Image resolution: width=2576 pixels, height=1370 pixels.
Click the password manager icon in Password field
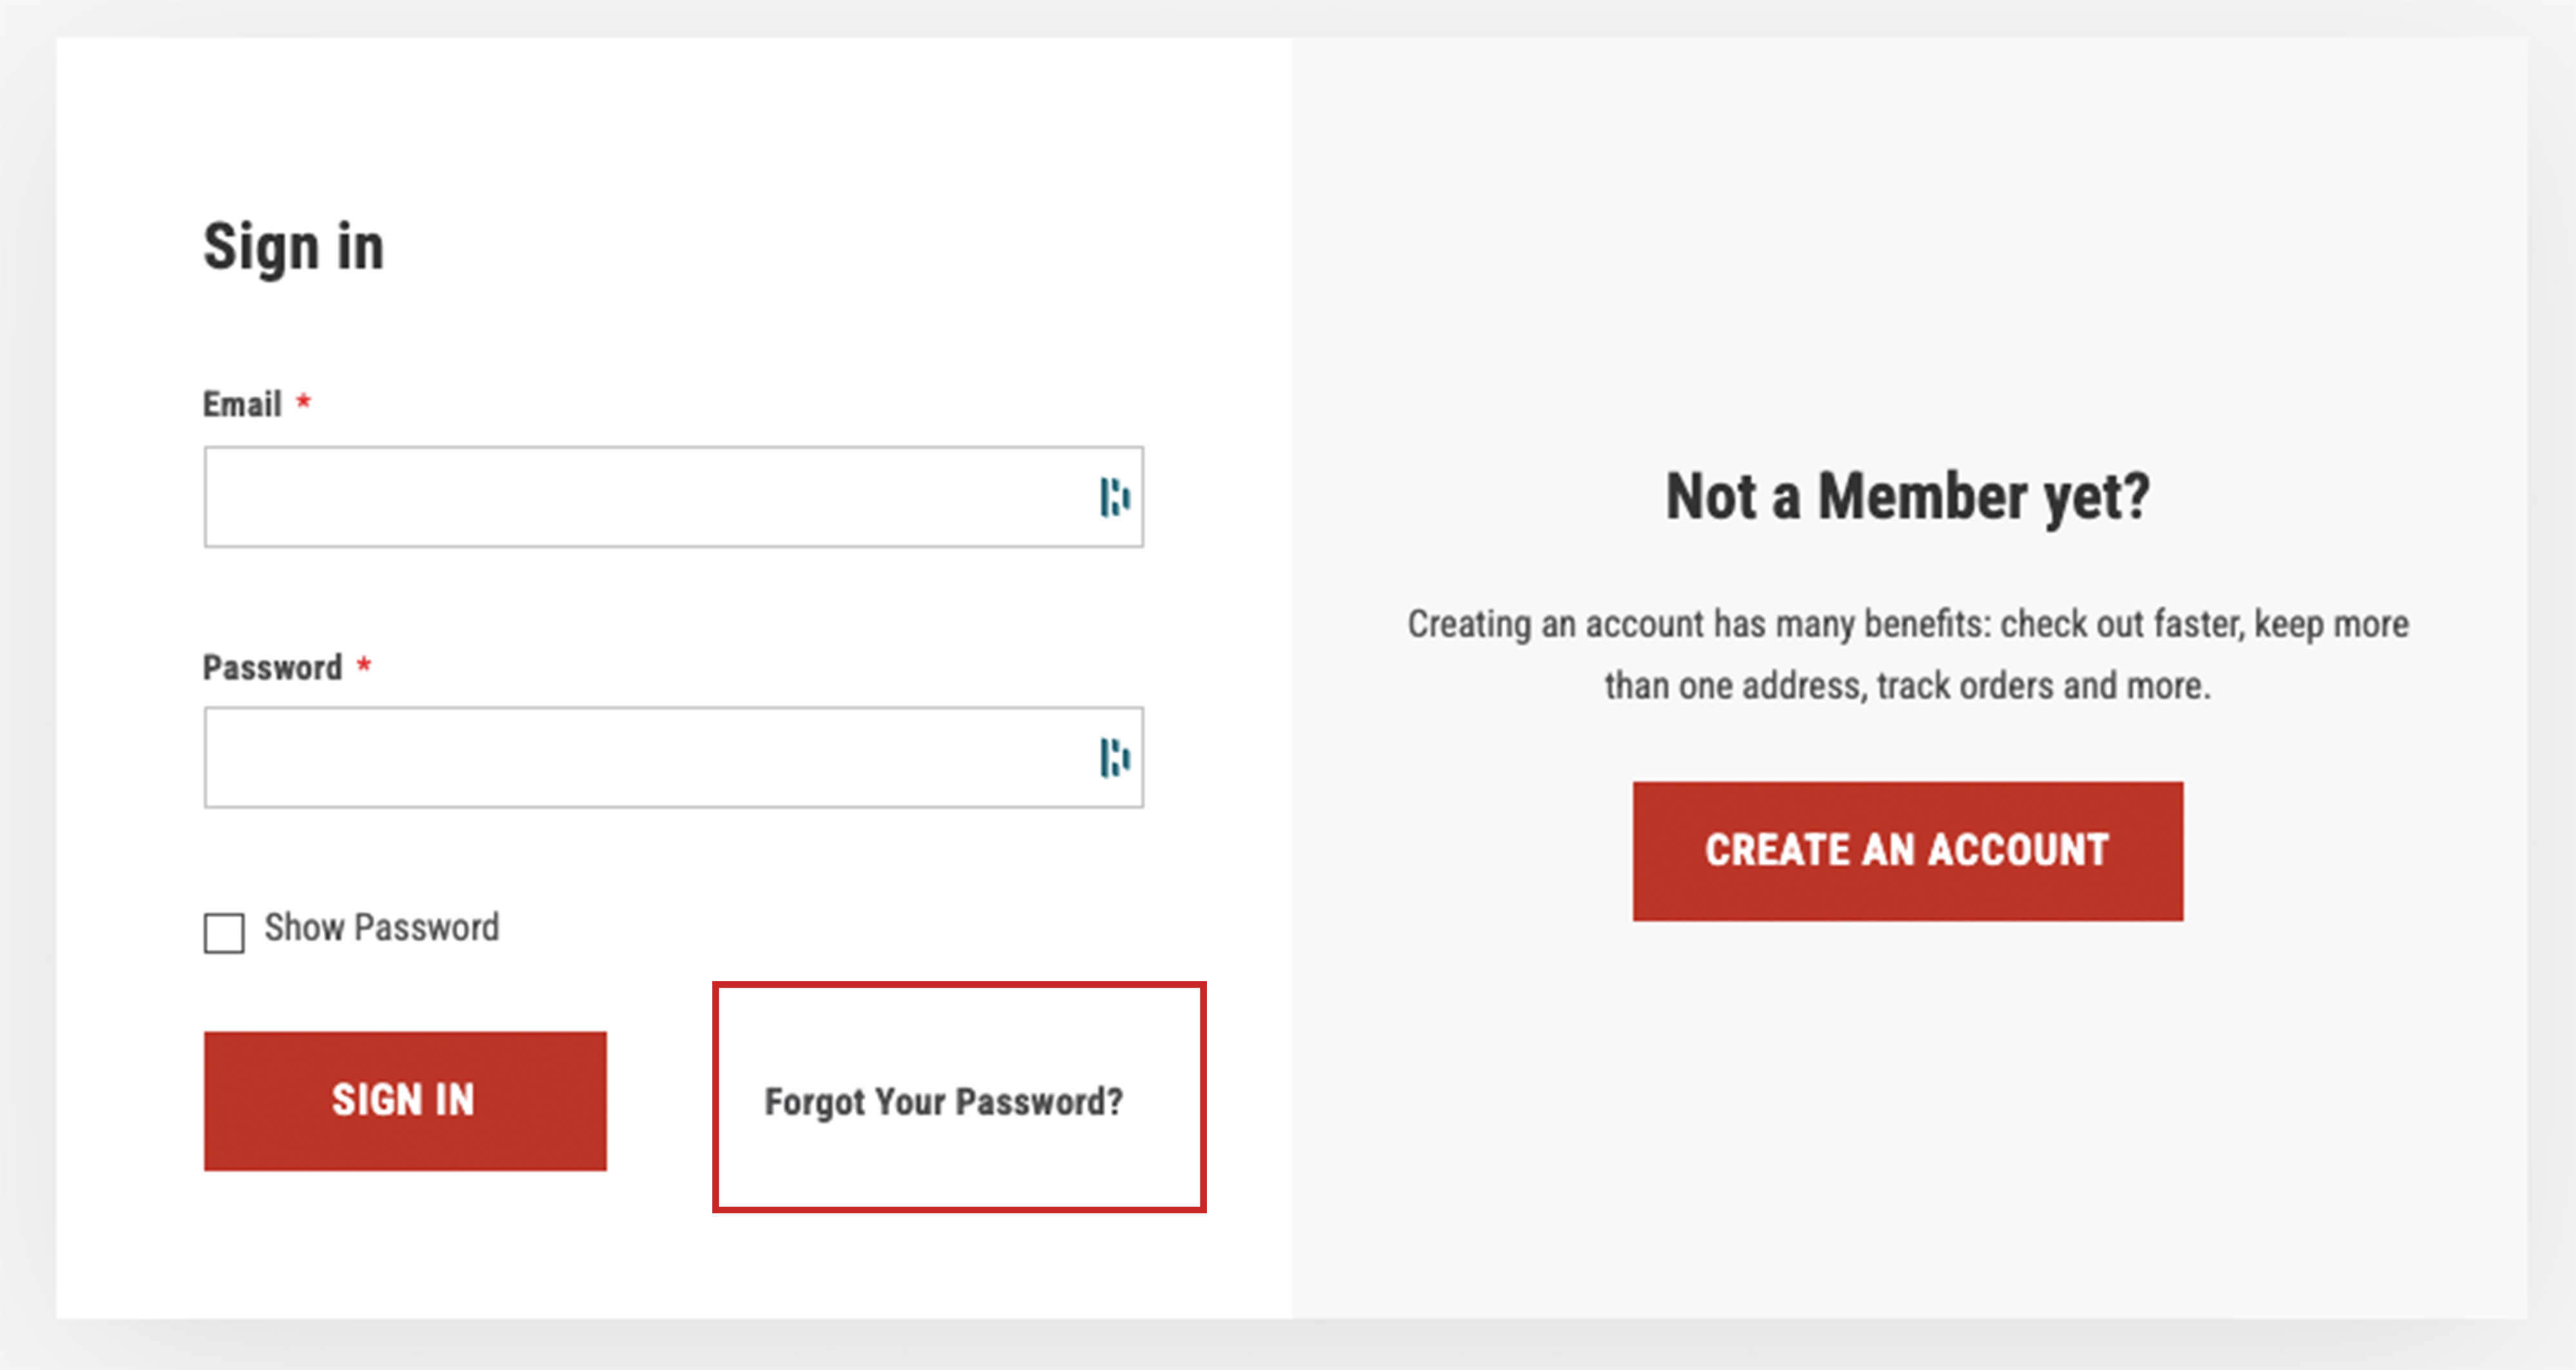[1114, 758]
